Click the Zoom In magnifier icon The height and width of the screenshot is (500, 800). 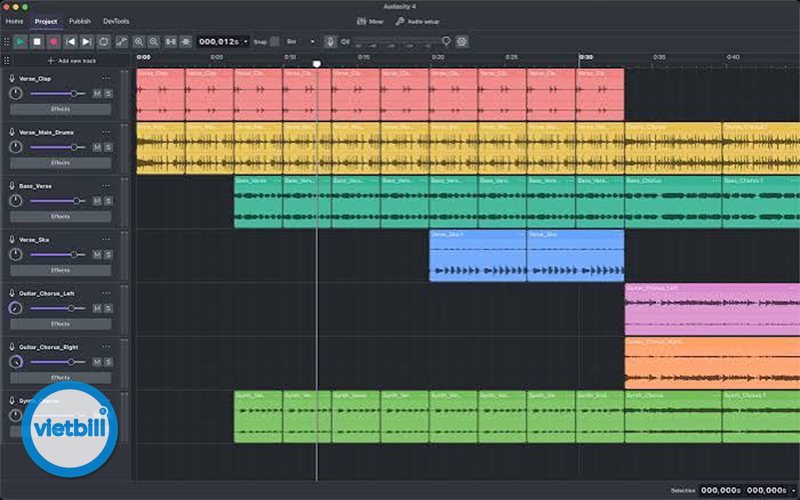pos(138,42)
